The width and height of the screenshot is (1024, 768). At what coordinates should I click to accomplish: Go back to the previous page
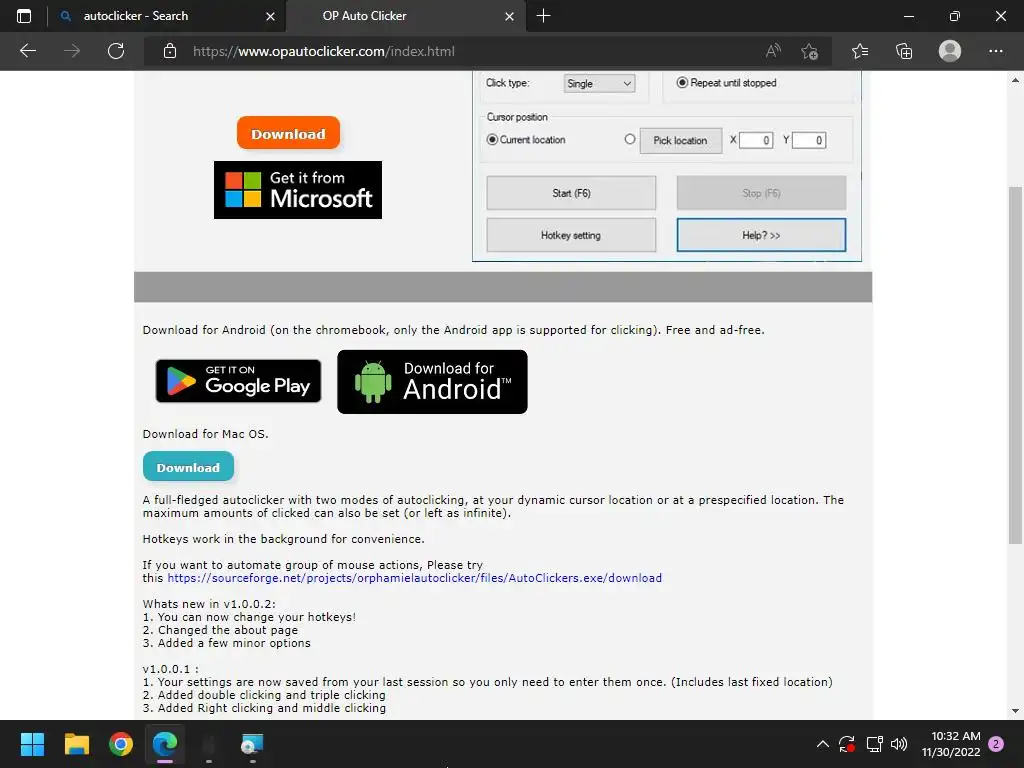(x=27, y=51)
